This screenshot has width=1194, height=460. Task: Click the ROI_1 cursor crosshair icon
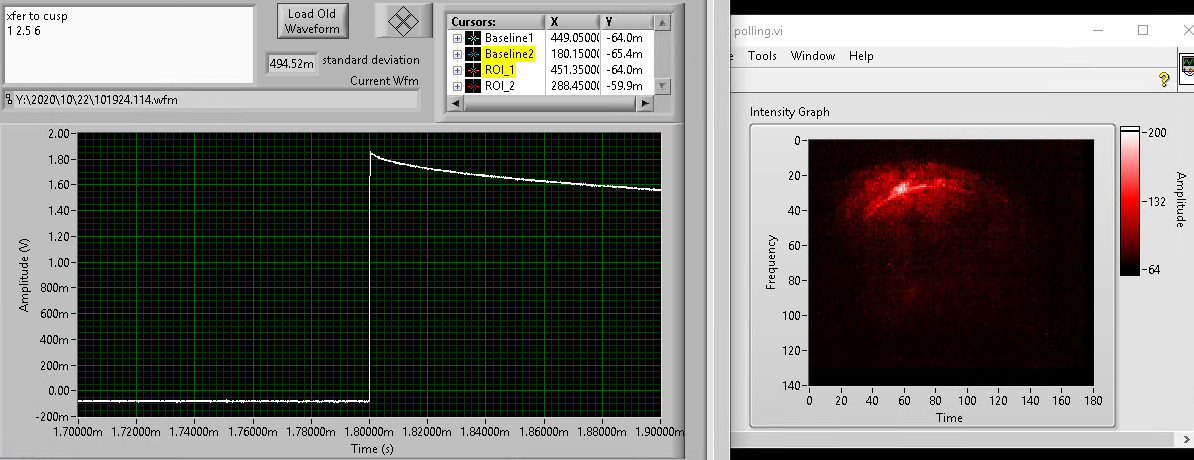coord(473,70)
